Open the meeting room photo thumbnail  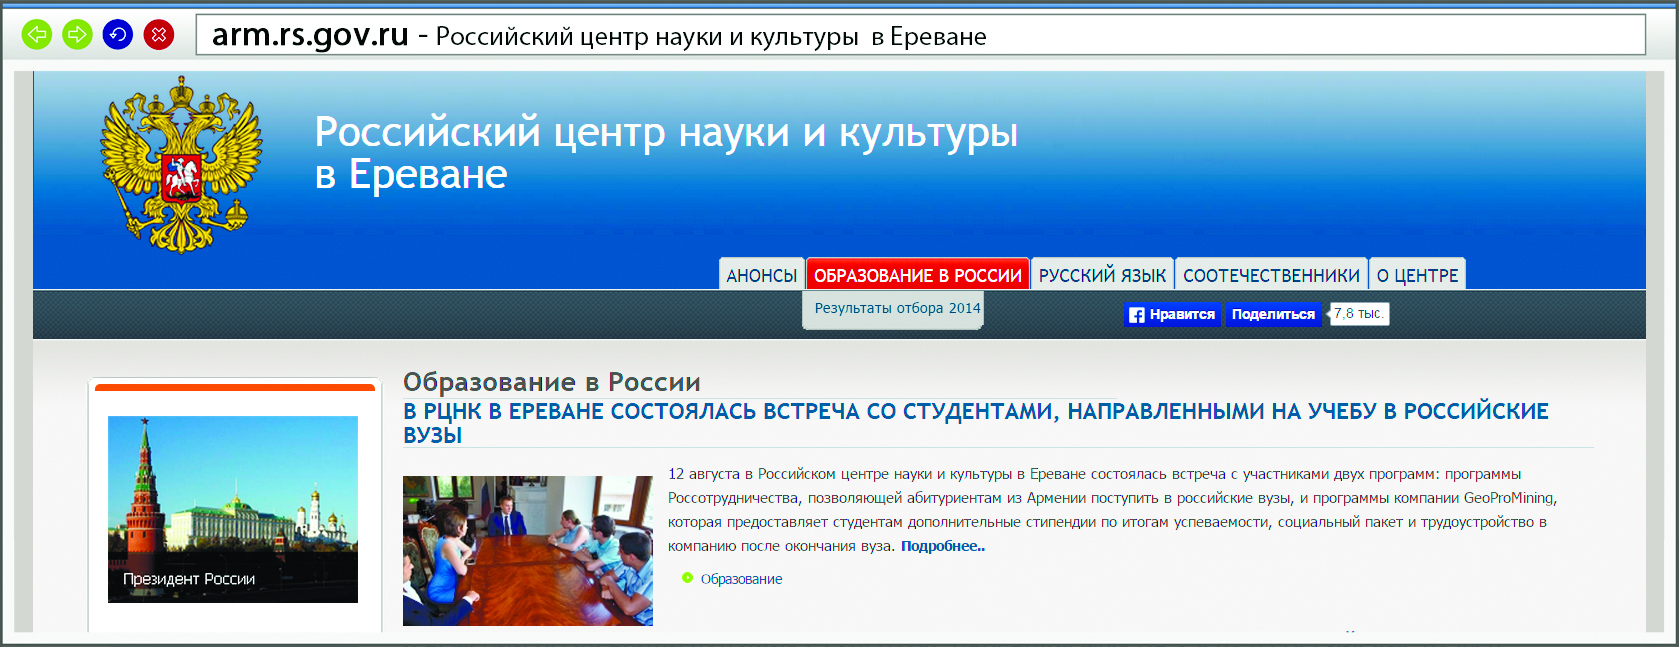pyautogui.click(x=528, y=551)
